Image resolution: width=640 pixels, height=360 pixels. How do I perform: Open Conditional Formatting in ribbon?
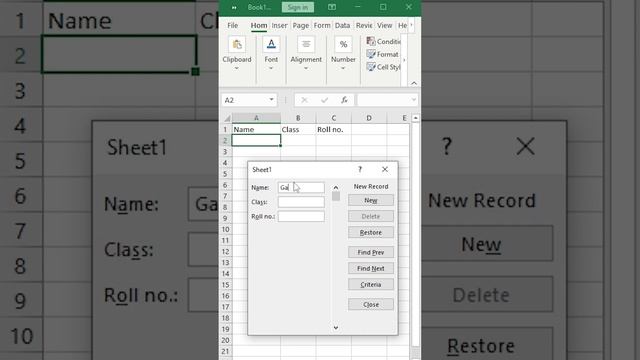click(x=383, y=41)
